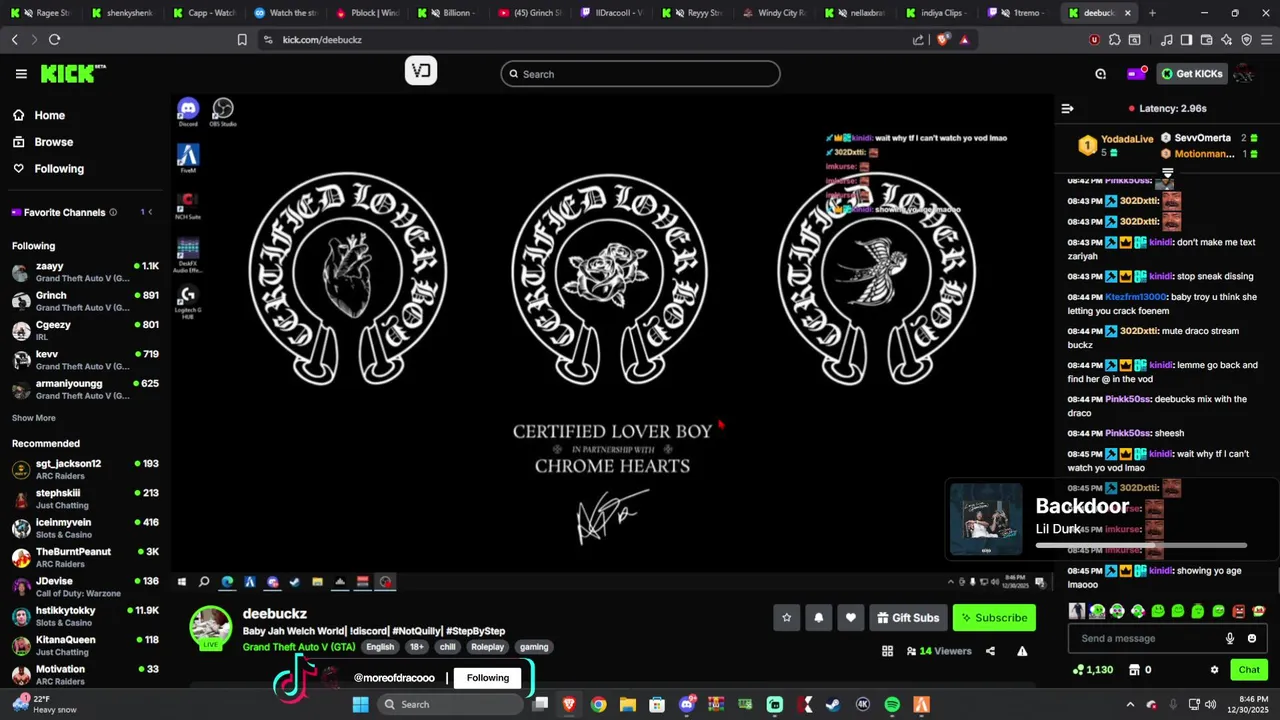1280x720 pixels.
Task: Click the 1,130 channel points icon
Action: pos(1078,670)
